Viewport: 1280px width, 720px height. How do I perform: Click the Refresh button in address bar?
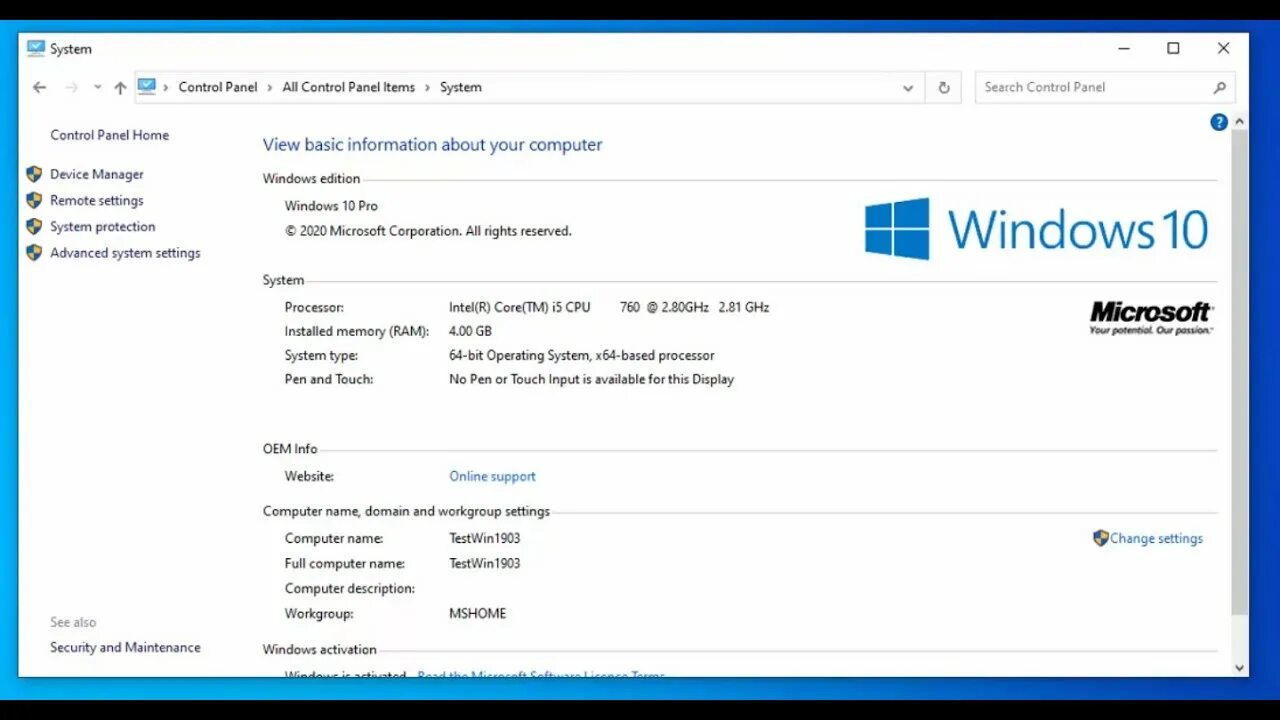[943, 87]
